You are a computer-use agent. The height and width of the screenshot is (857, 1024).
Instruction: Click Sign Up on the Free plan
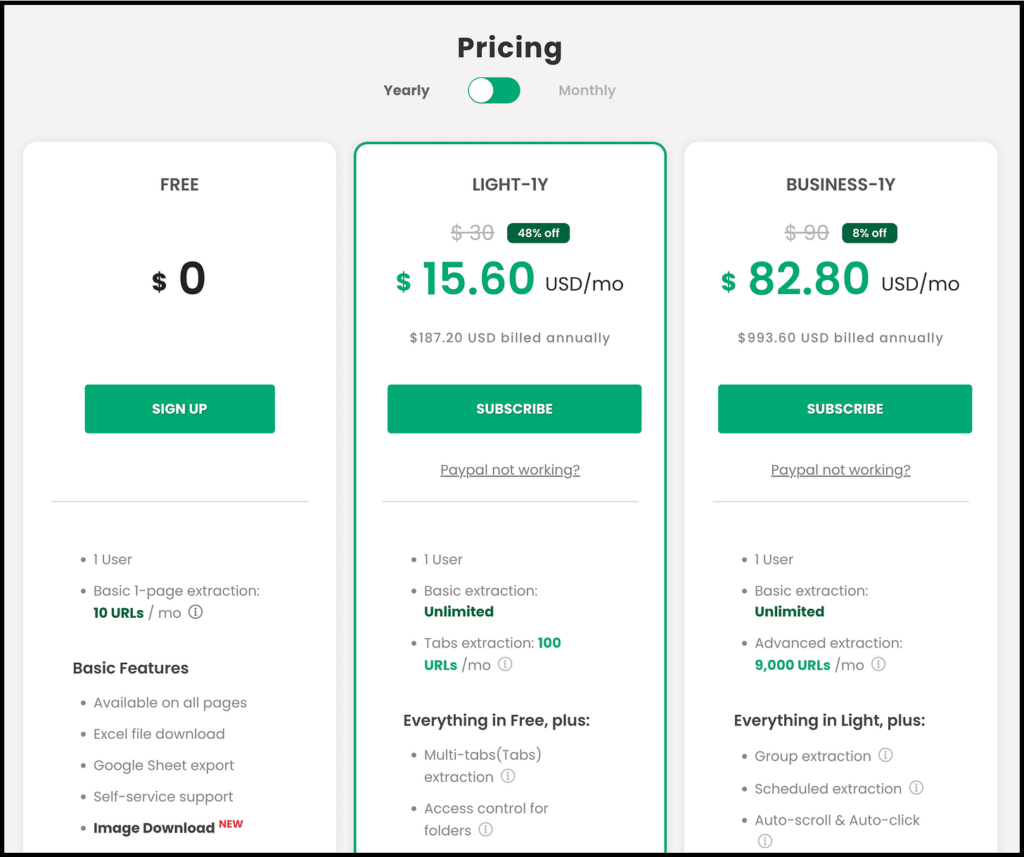(x=179, y=408)
